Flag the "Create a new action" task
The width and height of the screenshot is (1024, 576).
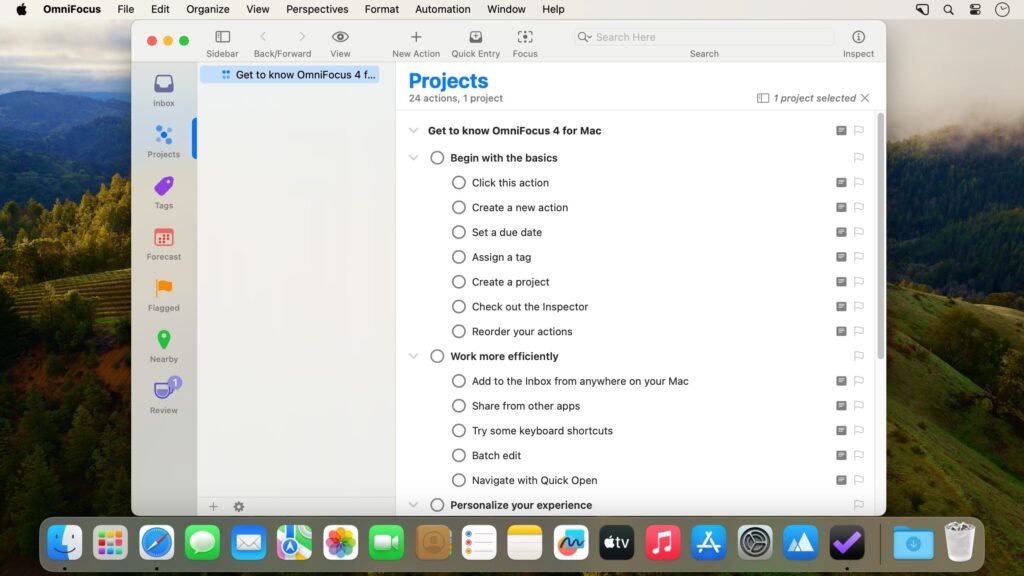[x=858, y=207]
